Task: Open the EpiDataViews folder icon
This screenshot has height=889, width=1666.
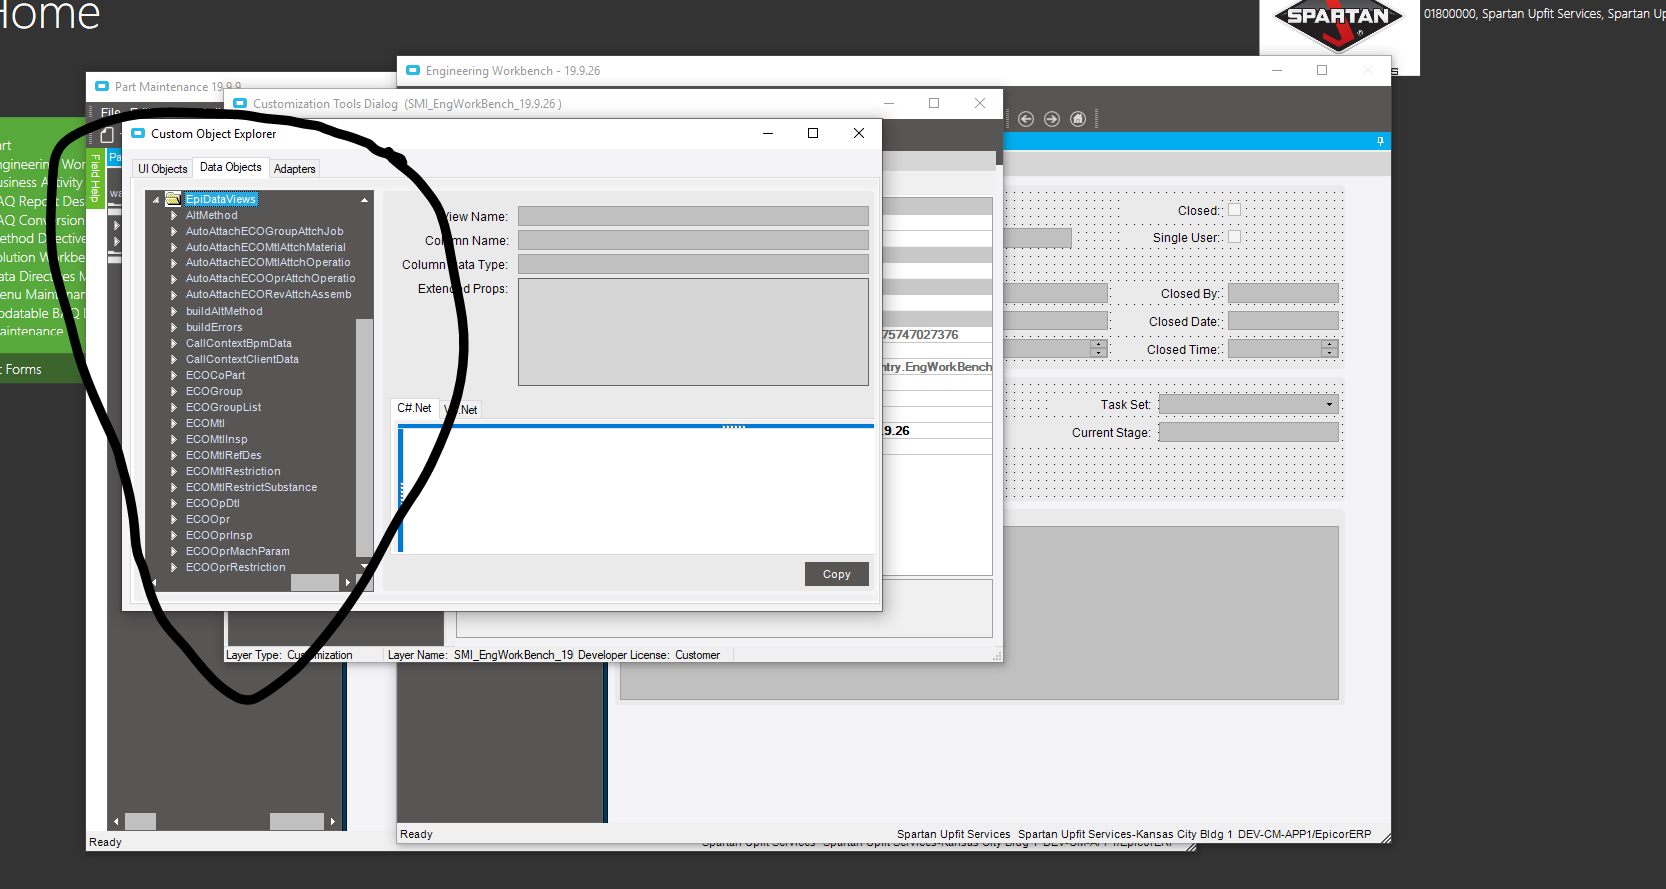Action: (174, 199)
